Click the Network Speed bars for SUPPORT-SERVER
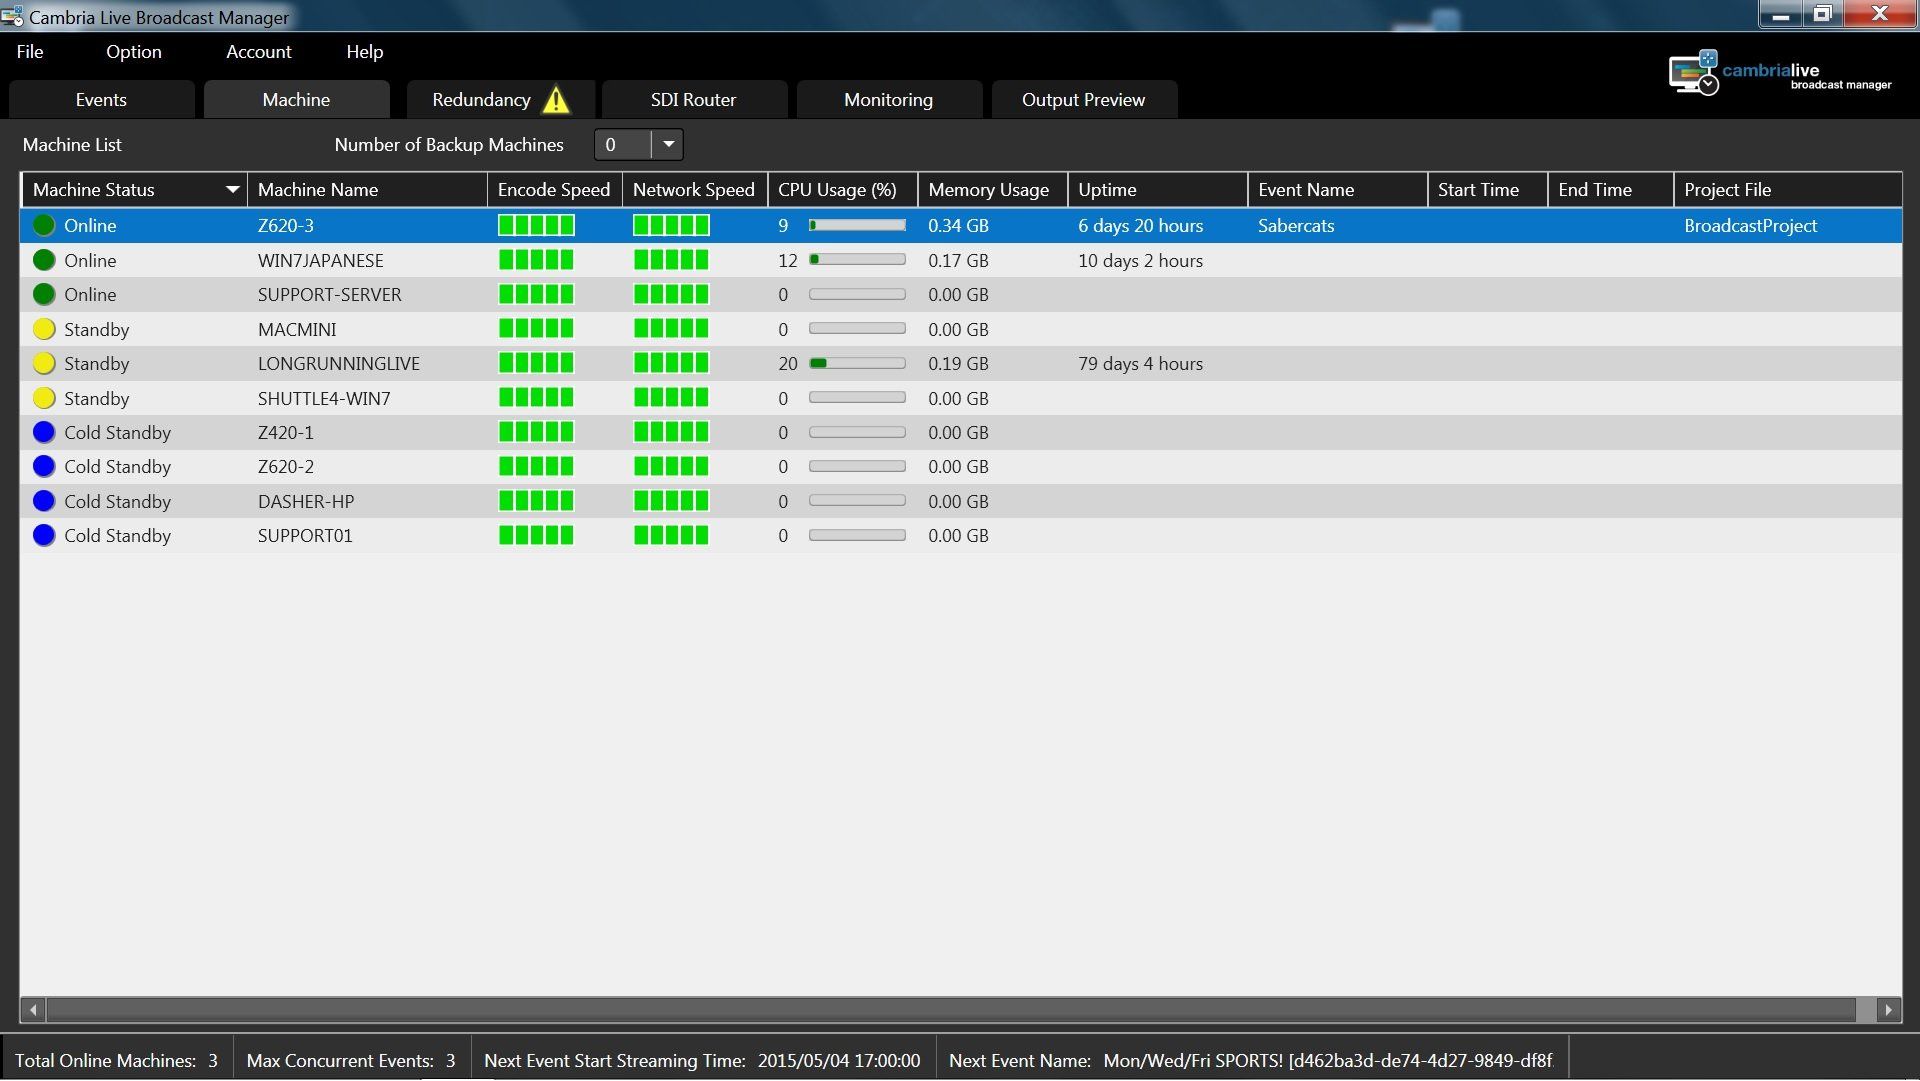Viewport: 1920px width, 1081px height. [x=671, y=295]
